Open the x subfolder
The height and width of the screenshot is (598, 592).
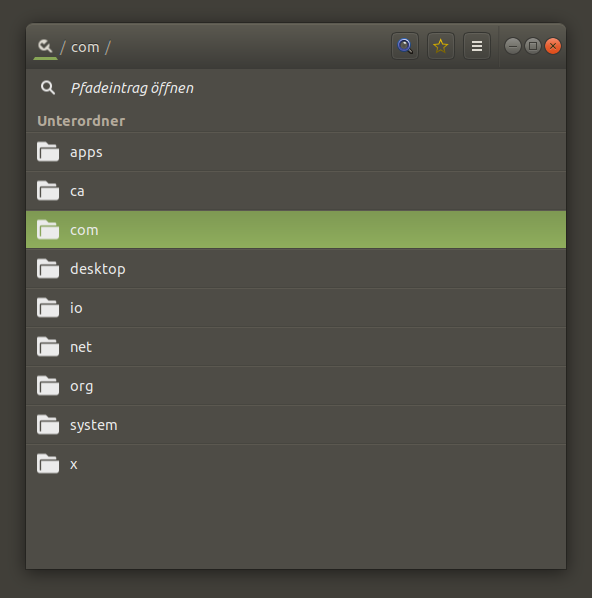point(296,464)
